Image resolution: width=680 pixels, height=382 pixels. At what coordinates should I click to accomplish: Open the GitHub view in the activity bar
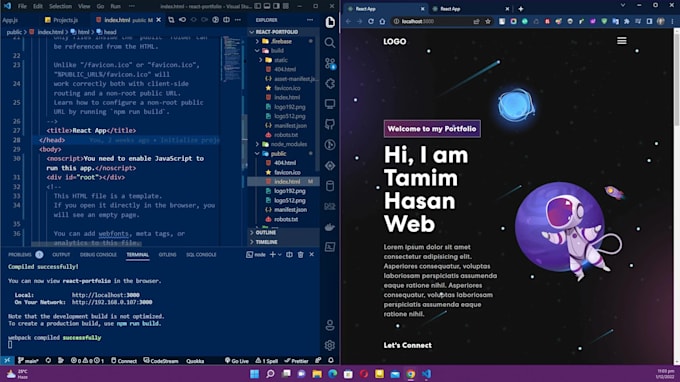[330, 124]
